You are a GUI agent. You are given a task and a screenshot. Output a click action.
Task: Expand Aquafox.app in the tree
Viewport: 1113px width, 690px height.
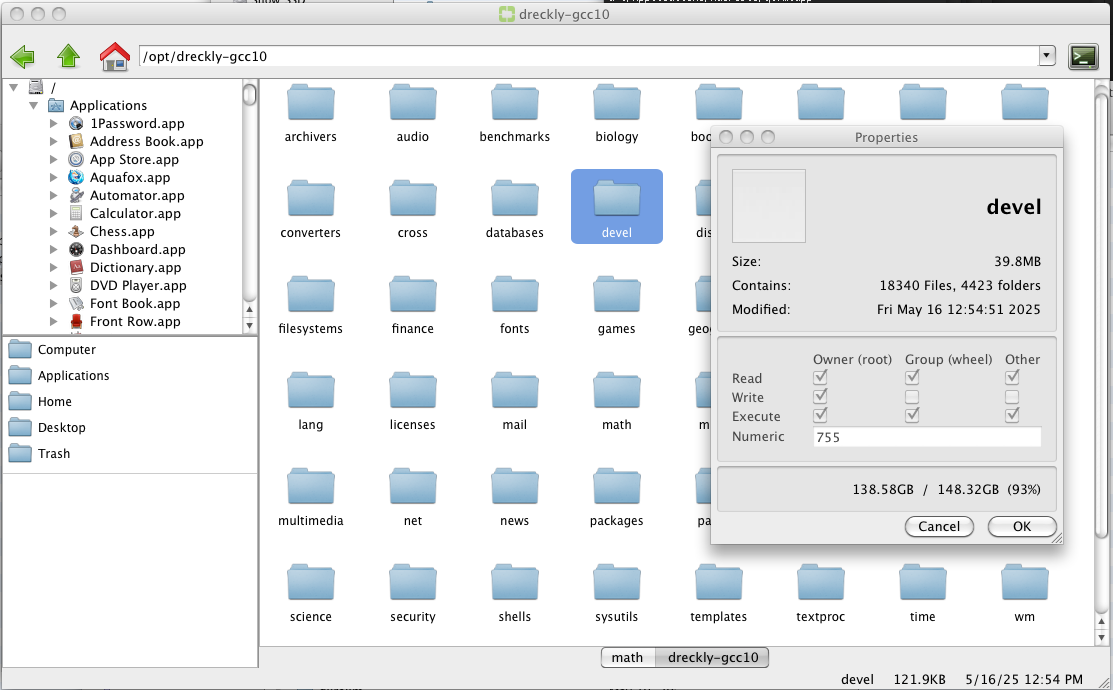click(53, 177)
